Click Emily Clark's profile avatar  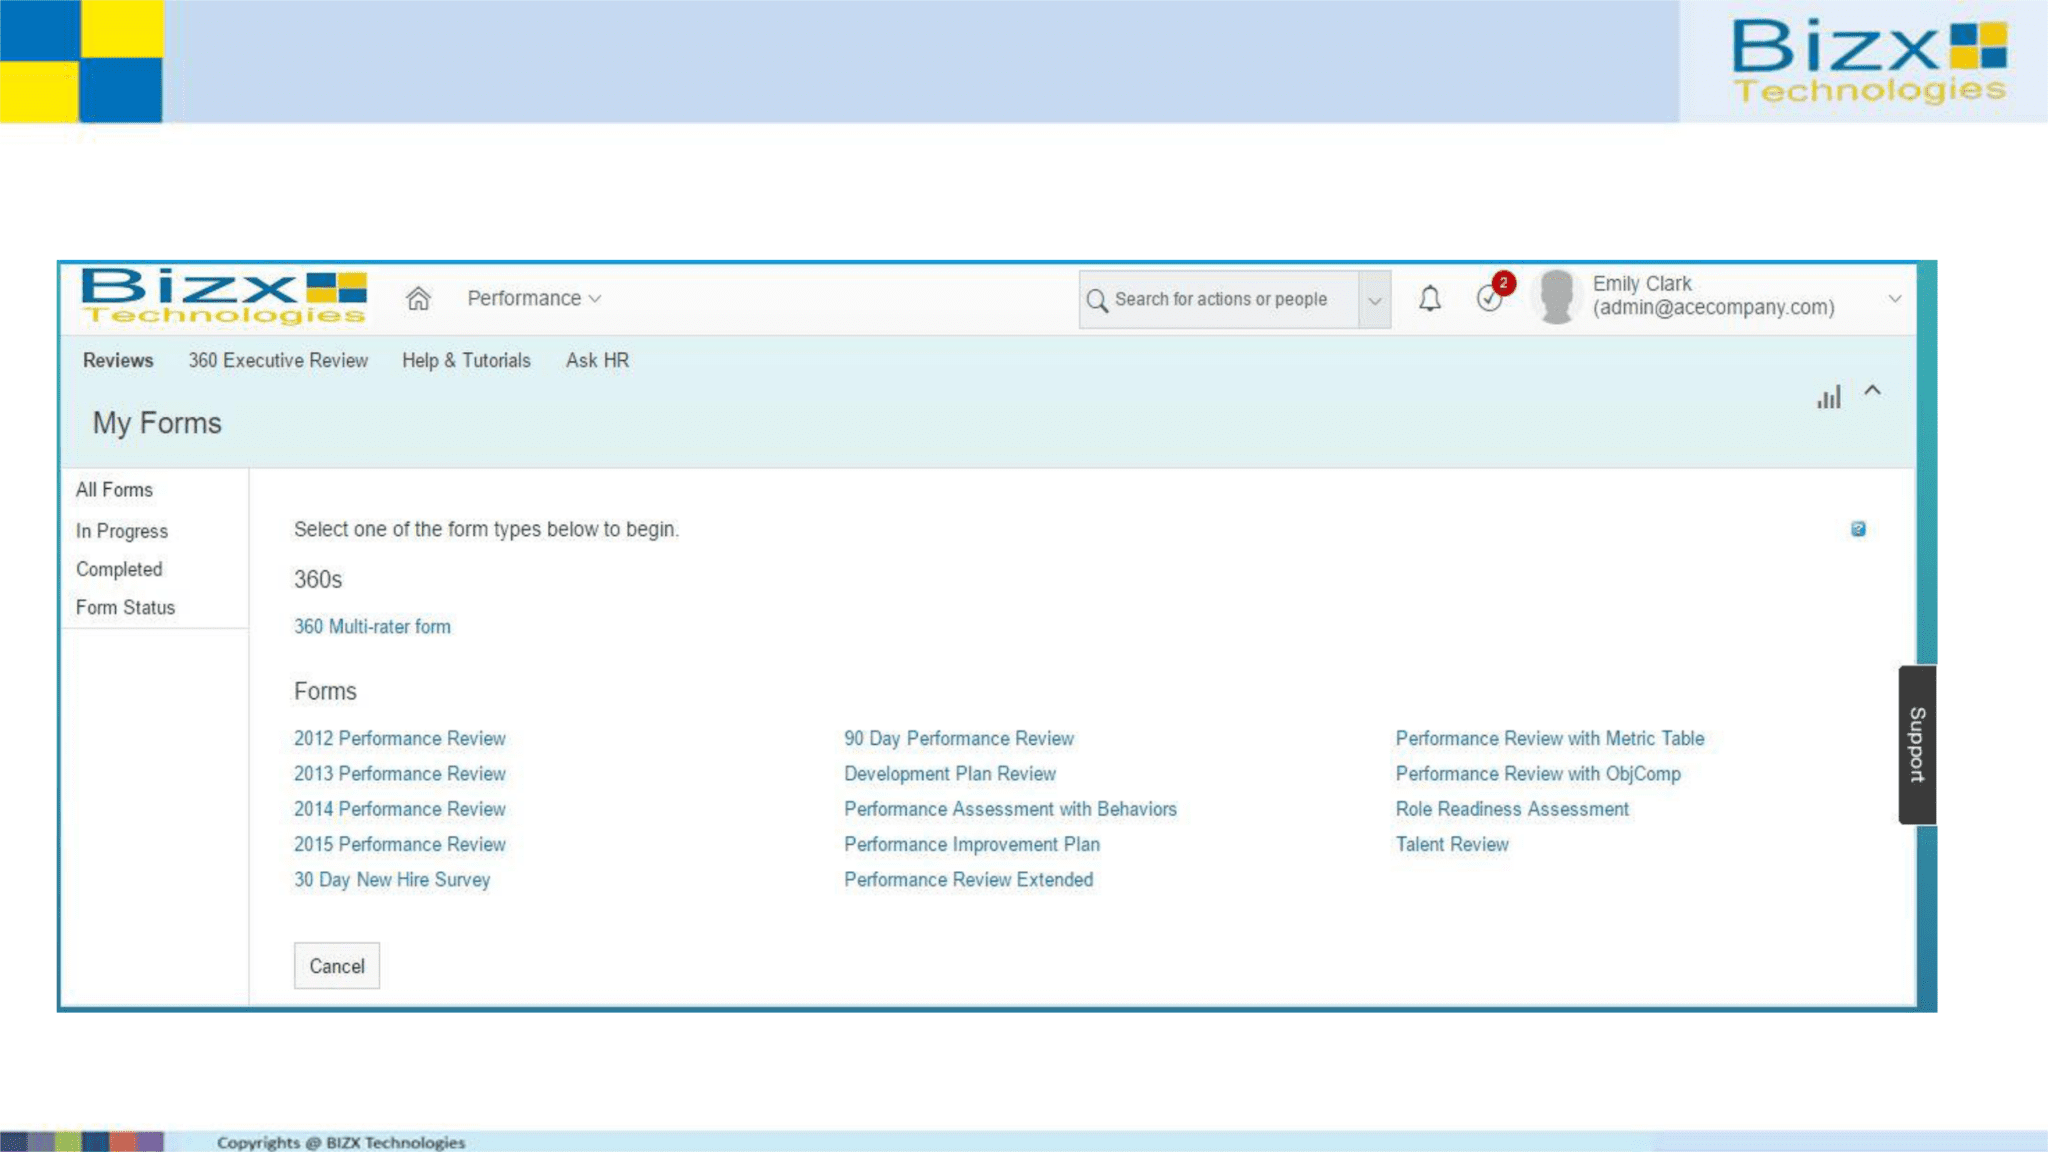1556,297
